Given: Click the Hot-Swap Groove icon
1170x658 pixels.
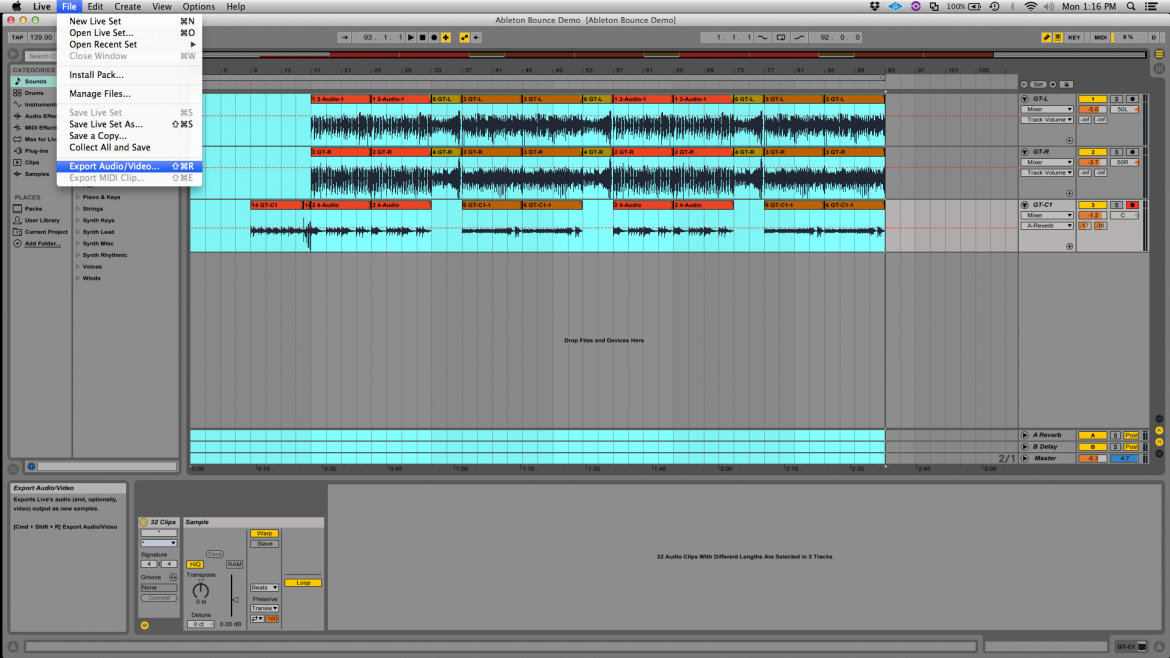Looking at the screenshot, I should tap(173, 577).
